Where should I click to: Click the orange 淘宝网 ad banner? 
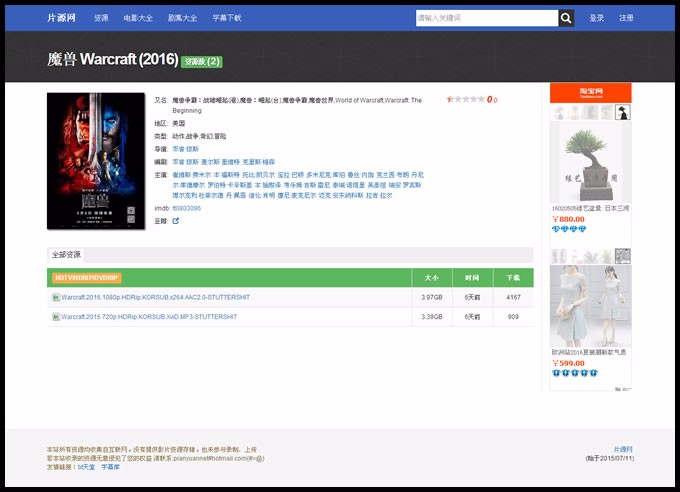coord(591,92)
